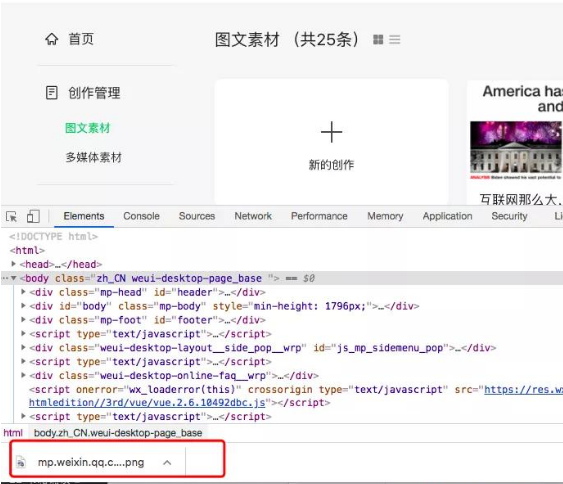
Task: Expand the head element node
Action: coord(14,264)
